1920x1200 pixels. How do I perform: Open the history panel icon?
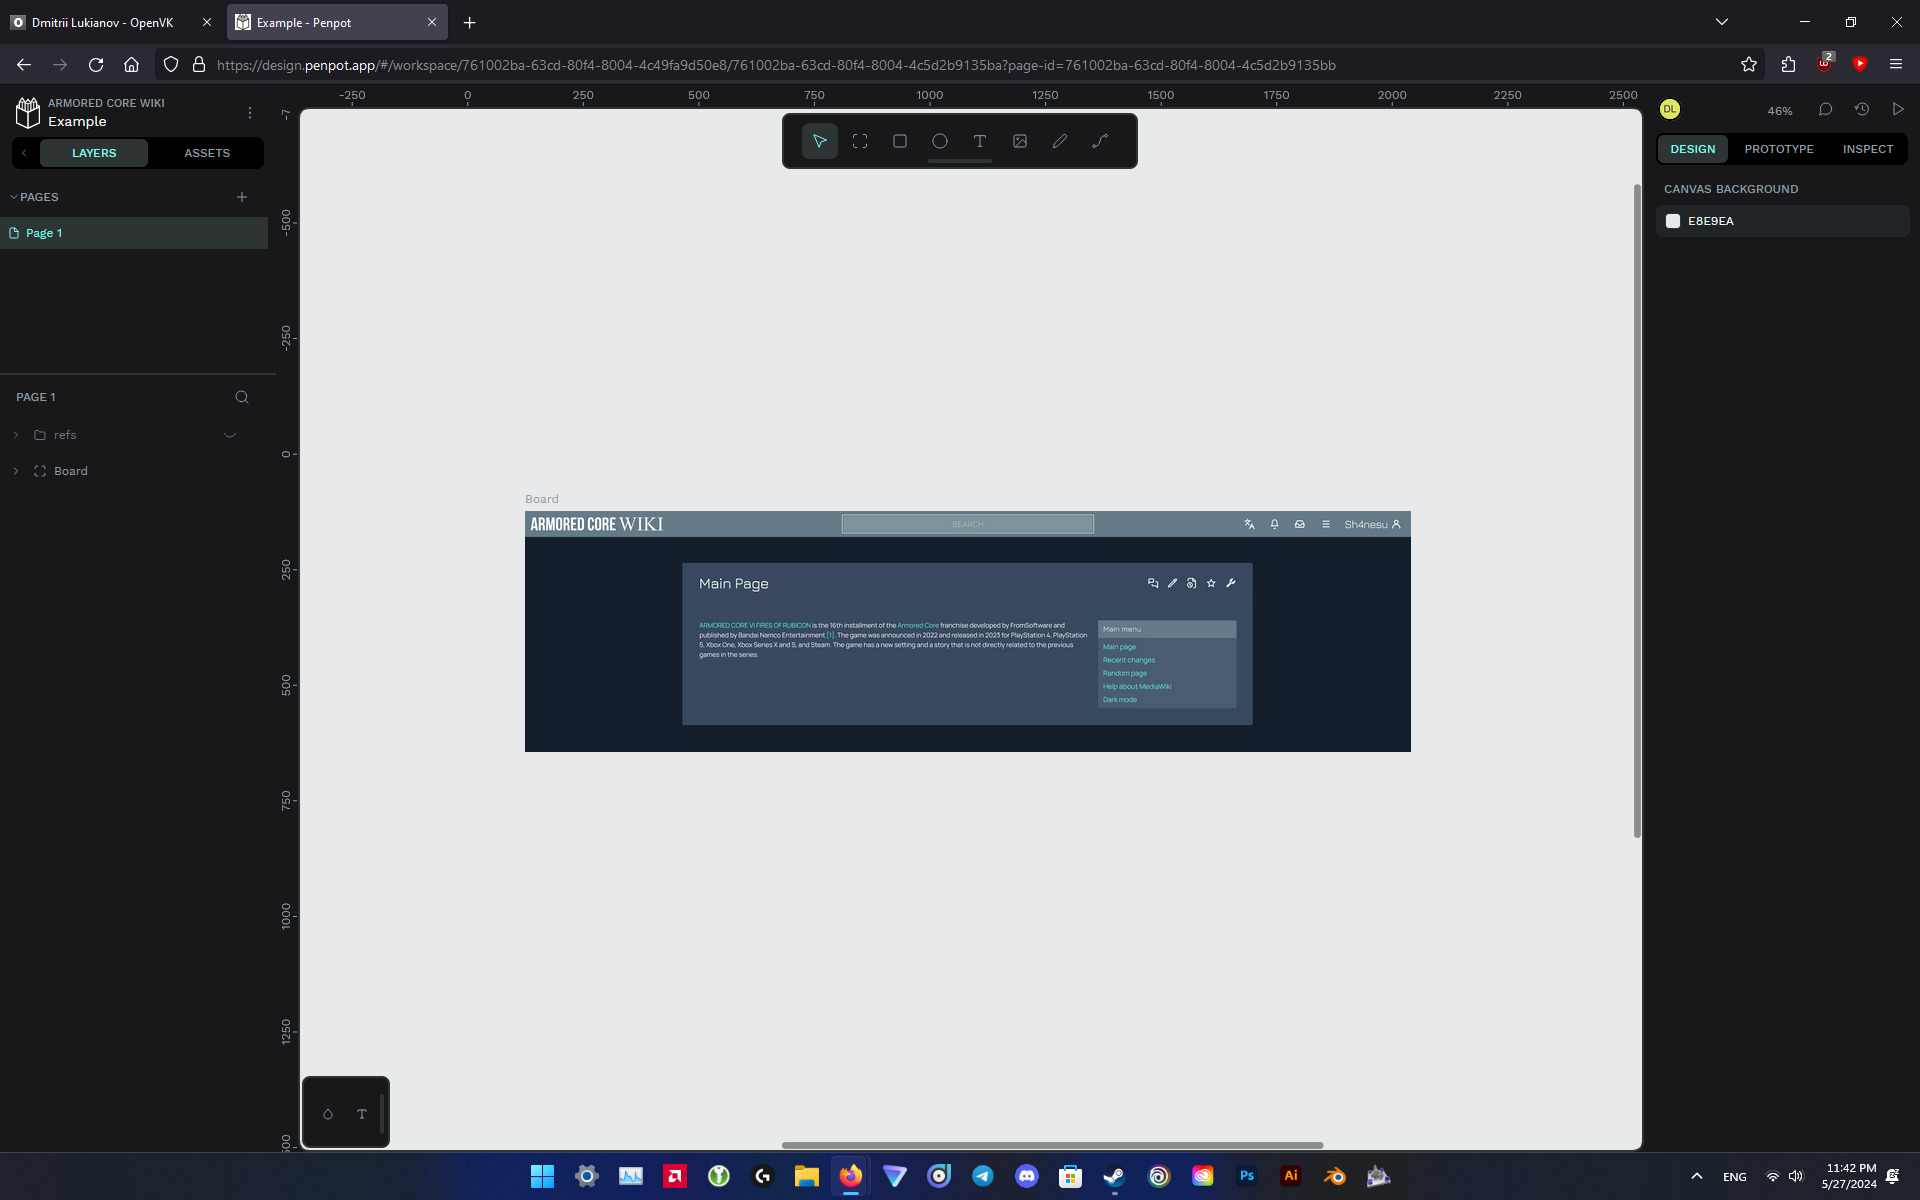point(1861,109)
